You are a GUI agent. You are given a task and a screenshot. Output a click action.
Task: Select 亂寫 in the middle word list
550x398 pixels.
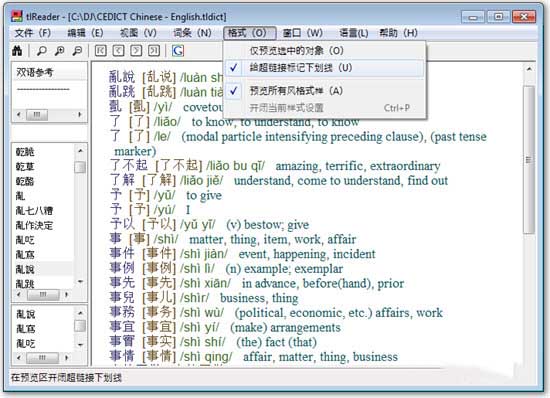click(x=25, y=255)
